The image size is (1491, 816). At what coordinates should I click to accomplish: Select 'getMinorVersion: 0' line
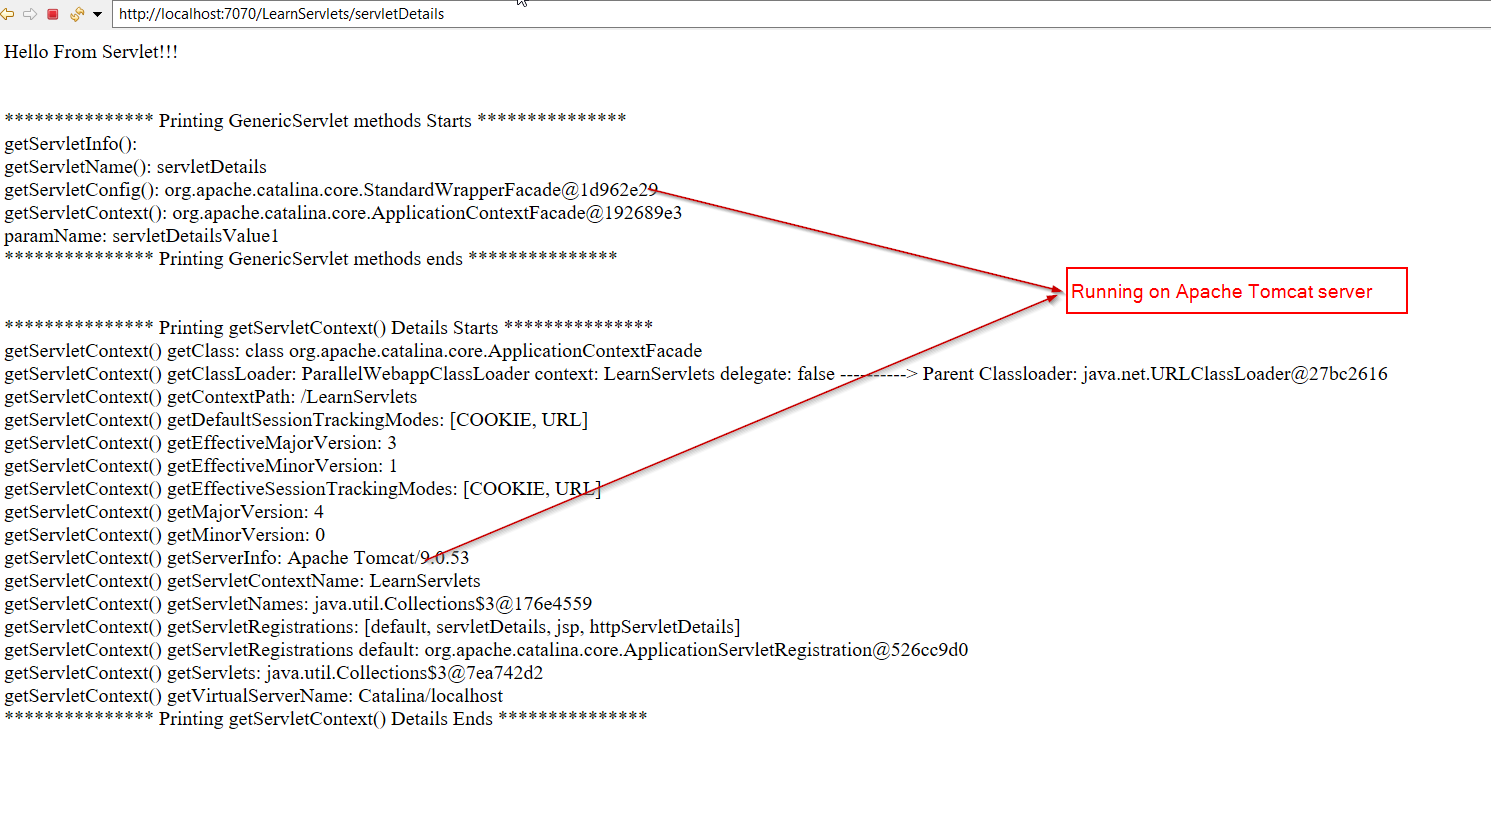[165, 535]
